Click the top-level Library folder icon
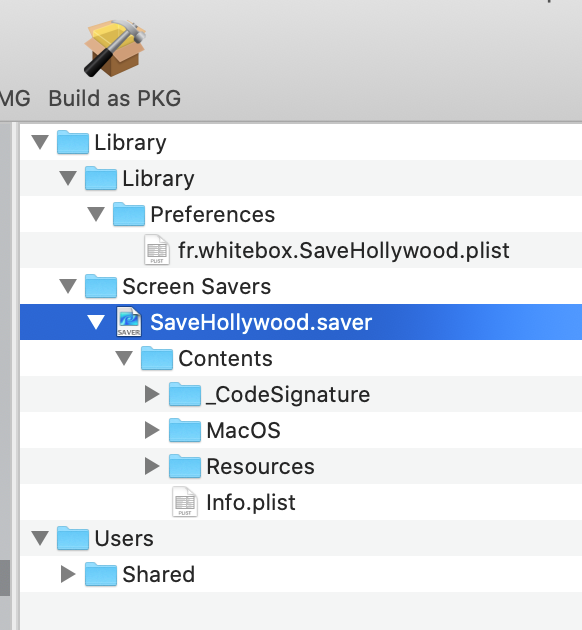Screen dimensions: 582x630 click(73, 142)
